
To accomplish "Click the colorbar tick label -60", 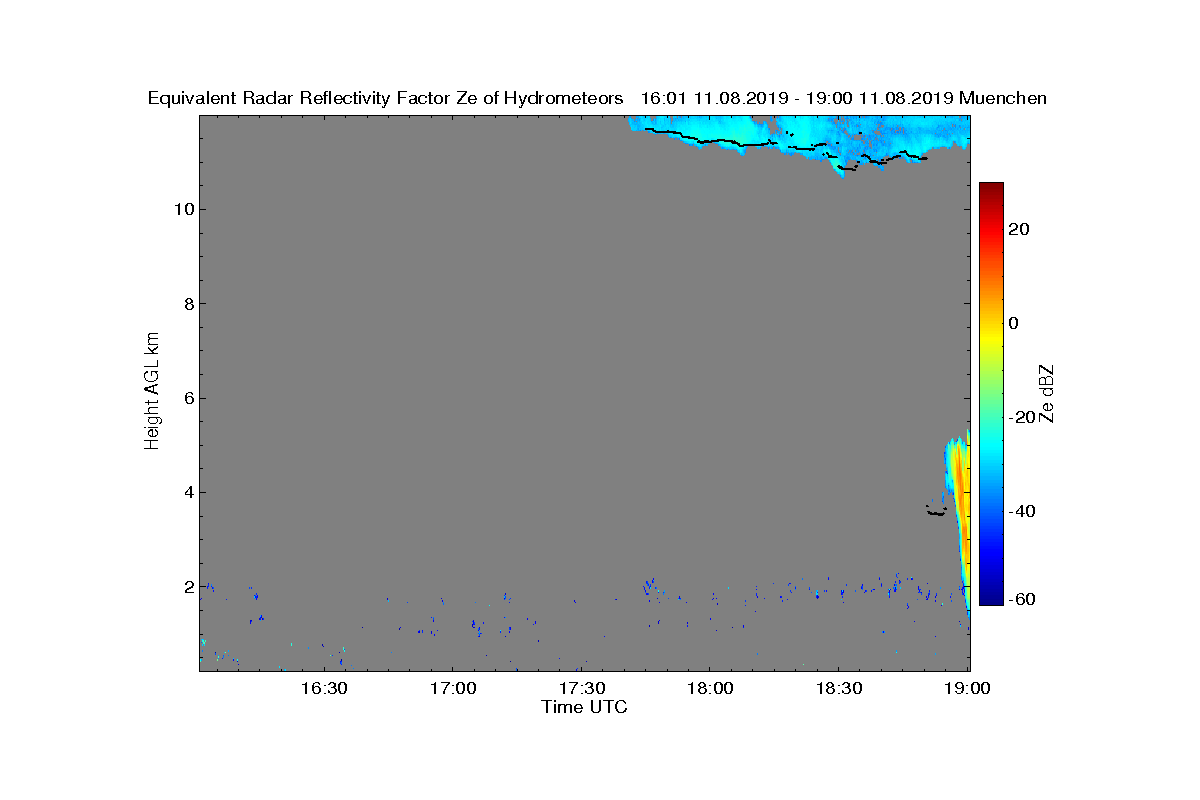I will tap(1020, 600).
